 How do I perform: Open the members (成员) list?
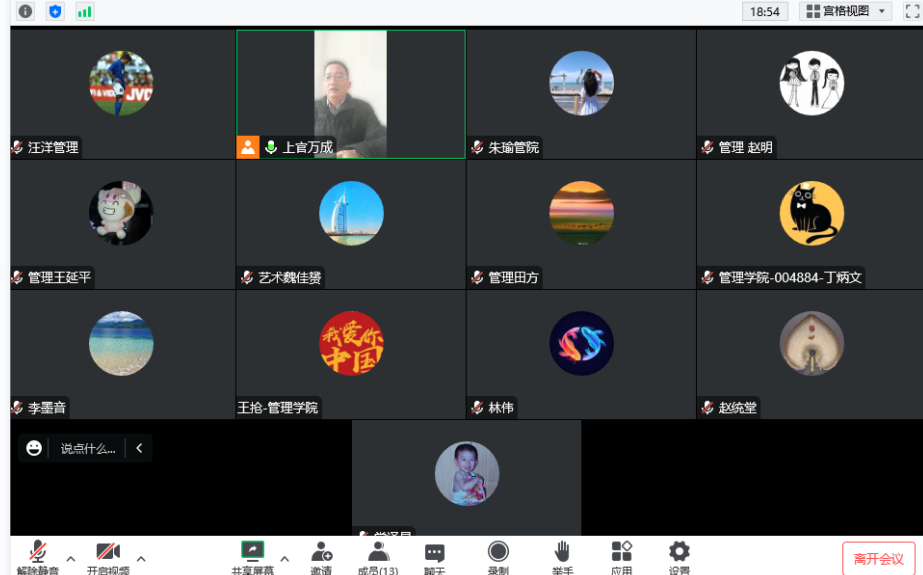pos(378,554)
